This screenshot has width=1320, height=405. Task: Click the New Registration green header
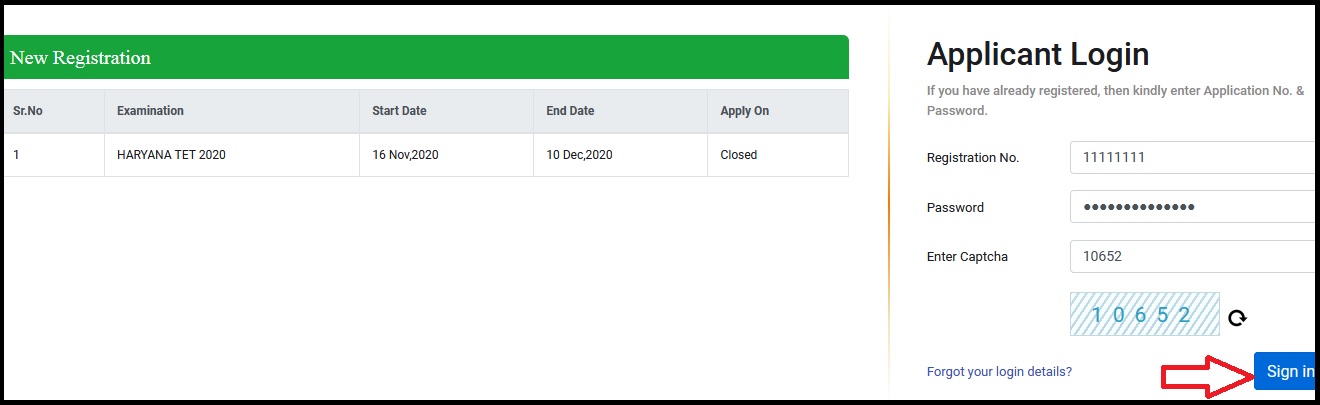426,58
